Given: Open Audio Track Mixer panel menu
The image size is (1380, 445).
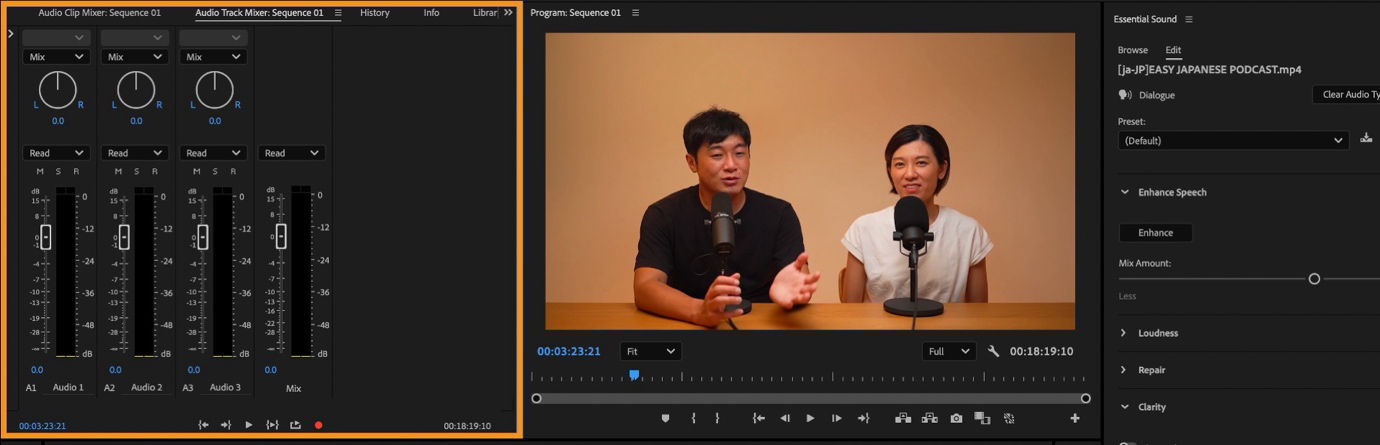Looking at the screenshot, I should [338, 13].
